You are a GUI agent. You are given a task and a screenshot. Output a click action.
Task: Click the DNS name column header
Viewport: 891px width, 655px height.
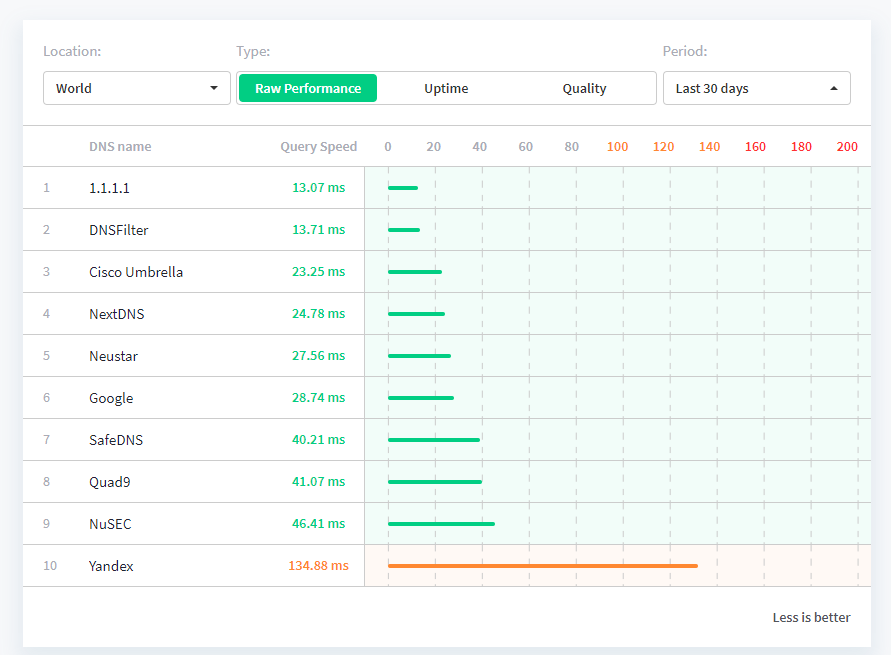tap(120, 146)
